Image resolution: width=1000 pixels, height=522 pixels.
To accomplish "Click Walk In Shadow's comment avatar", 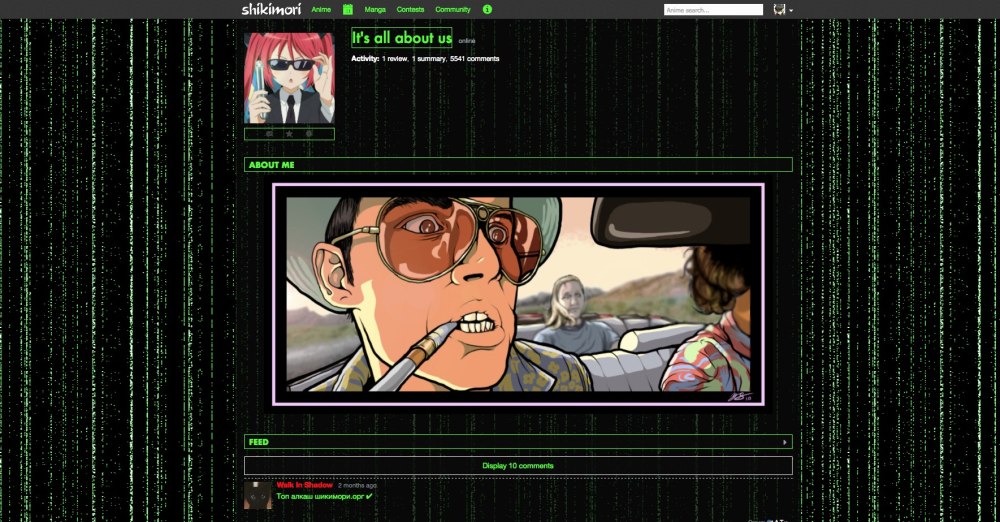I will click(x=258, y=494).
